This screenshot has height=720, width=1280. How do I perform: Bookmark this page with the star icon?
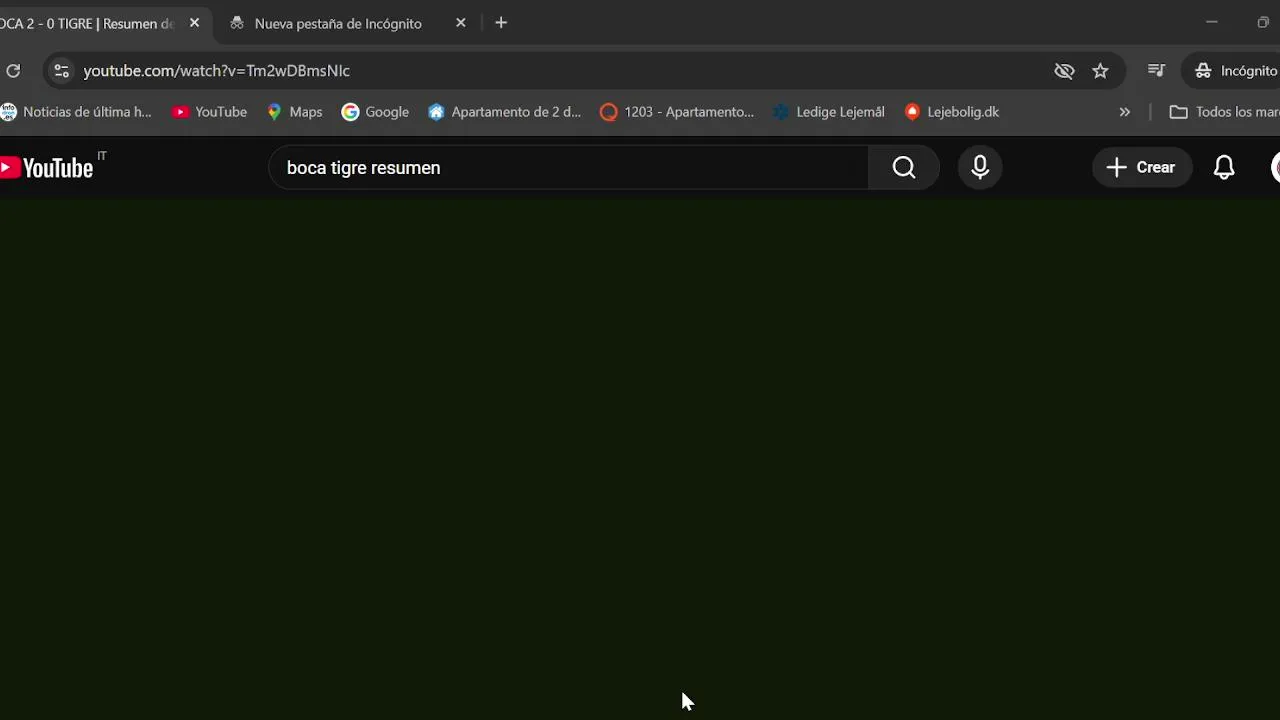coord(1100,71)
